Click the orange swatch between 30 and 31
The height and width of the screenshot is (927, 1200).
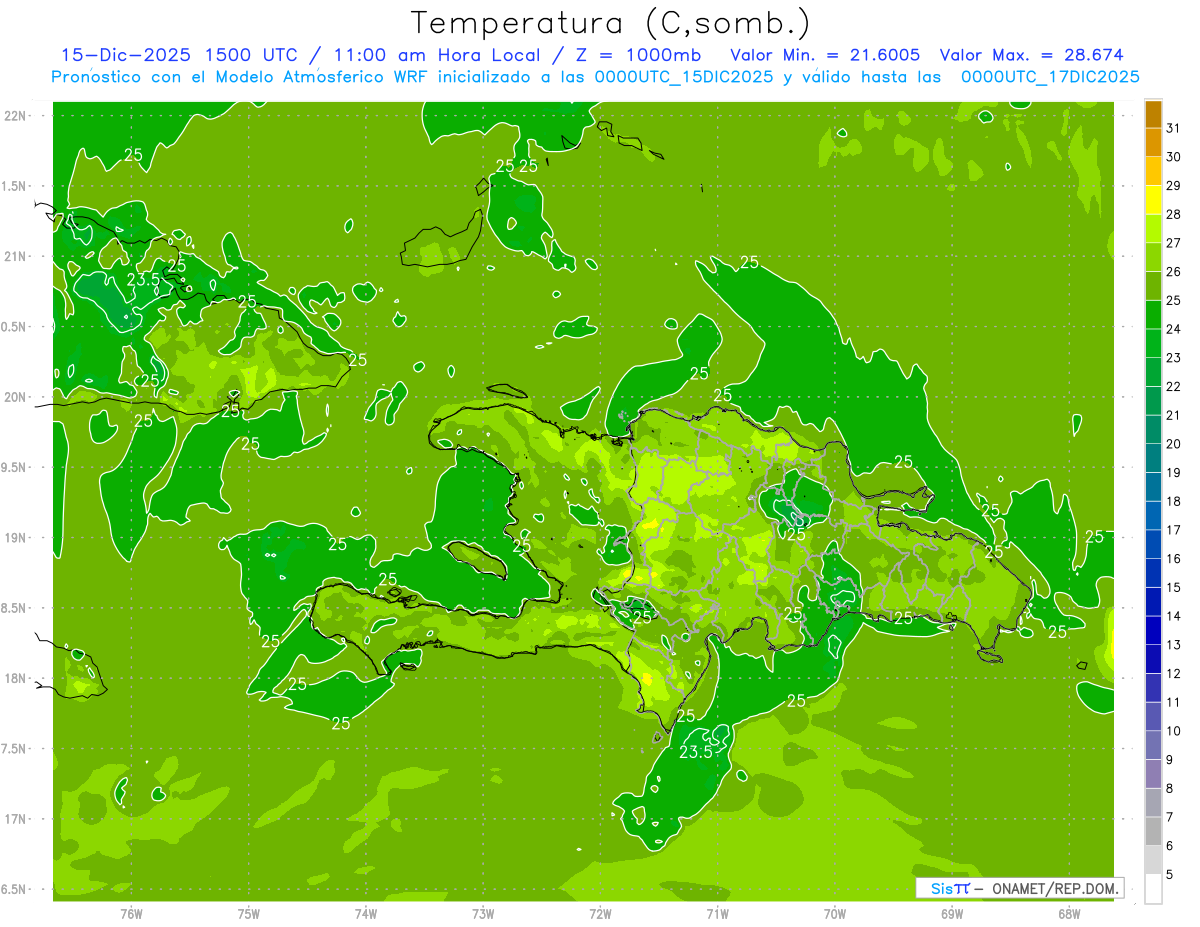tap(1153, 142)
